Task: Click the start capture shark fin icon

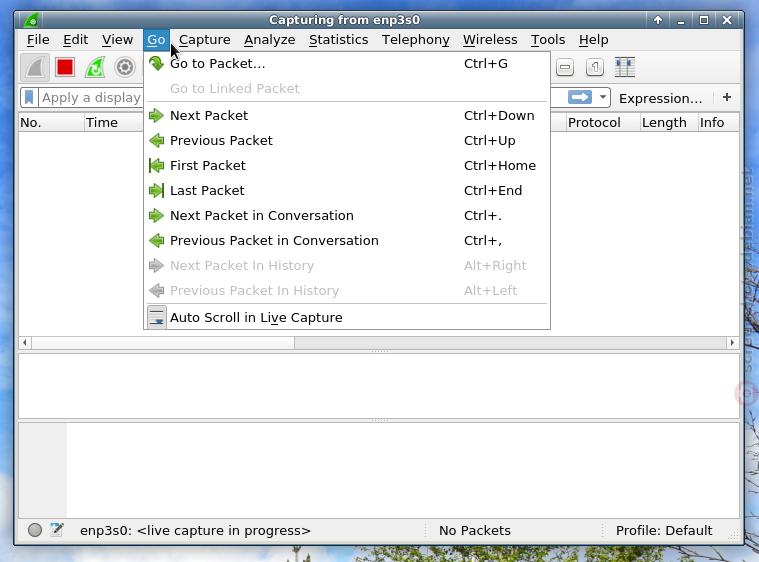Action: point(35,67)
